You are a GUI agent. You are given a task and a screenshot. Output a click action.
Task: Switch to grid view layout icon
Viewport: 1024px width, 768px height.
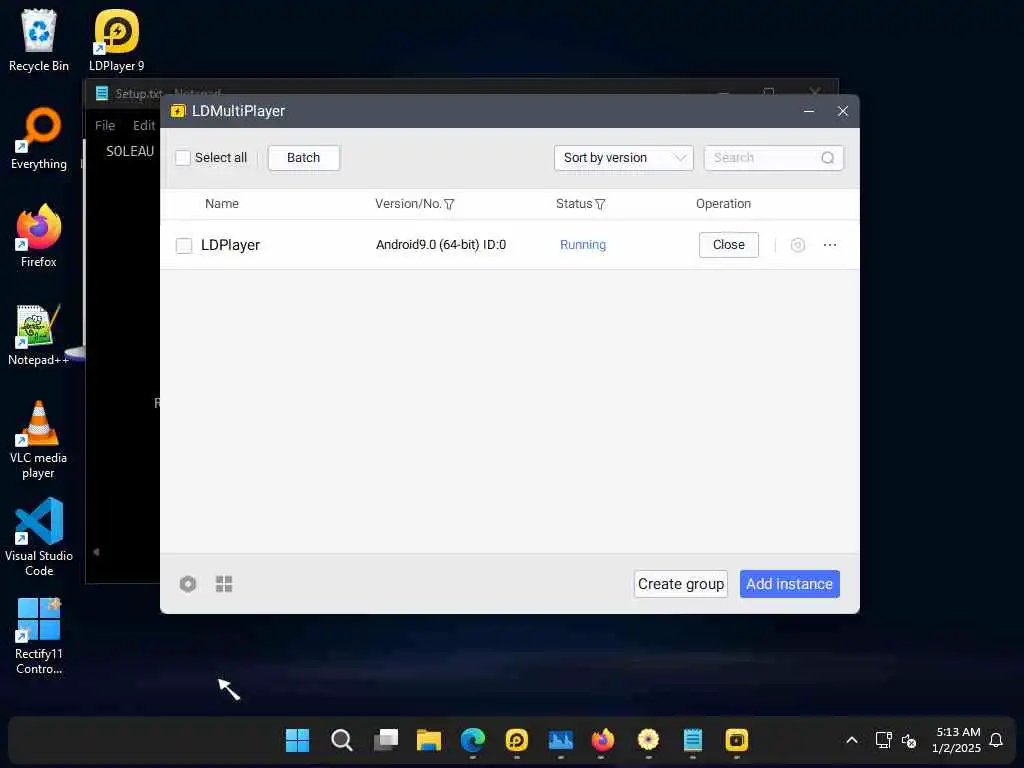(224, 584)
